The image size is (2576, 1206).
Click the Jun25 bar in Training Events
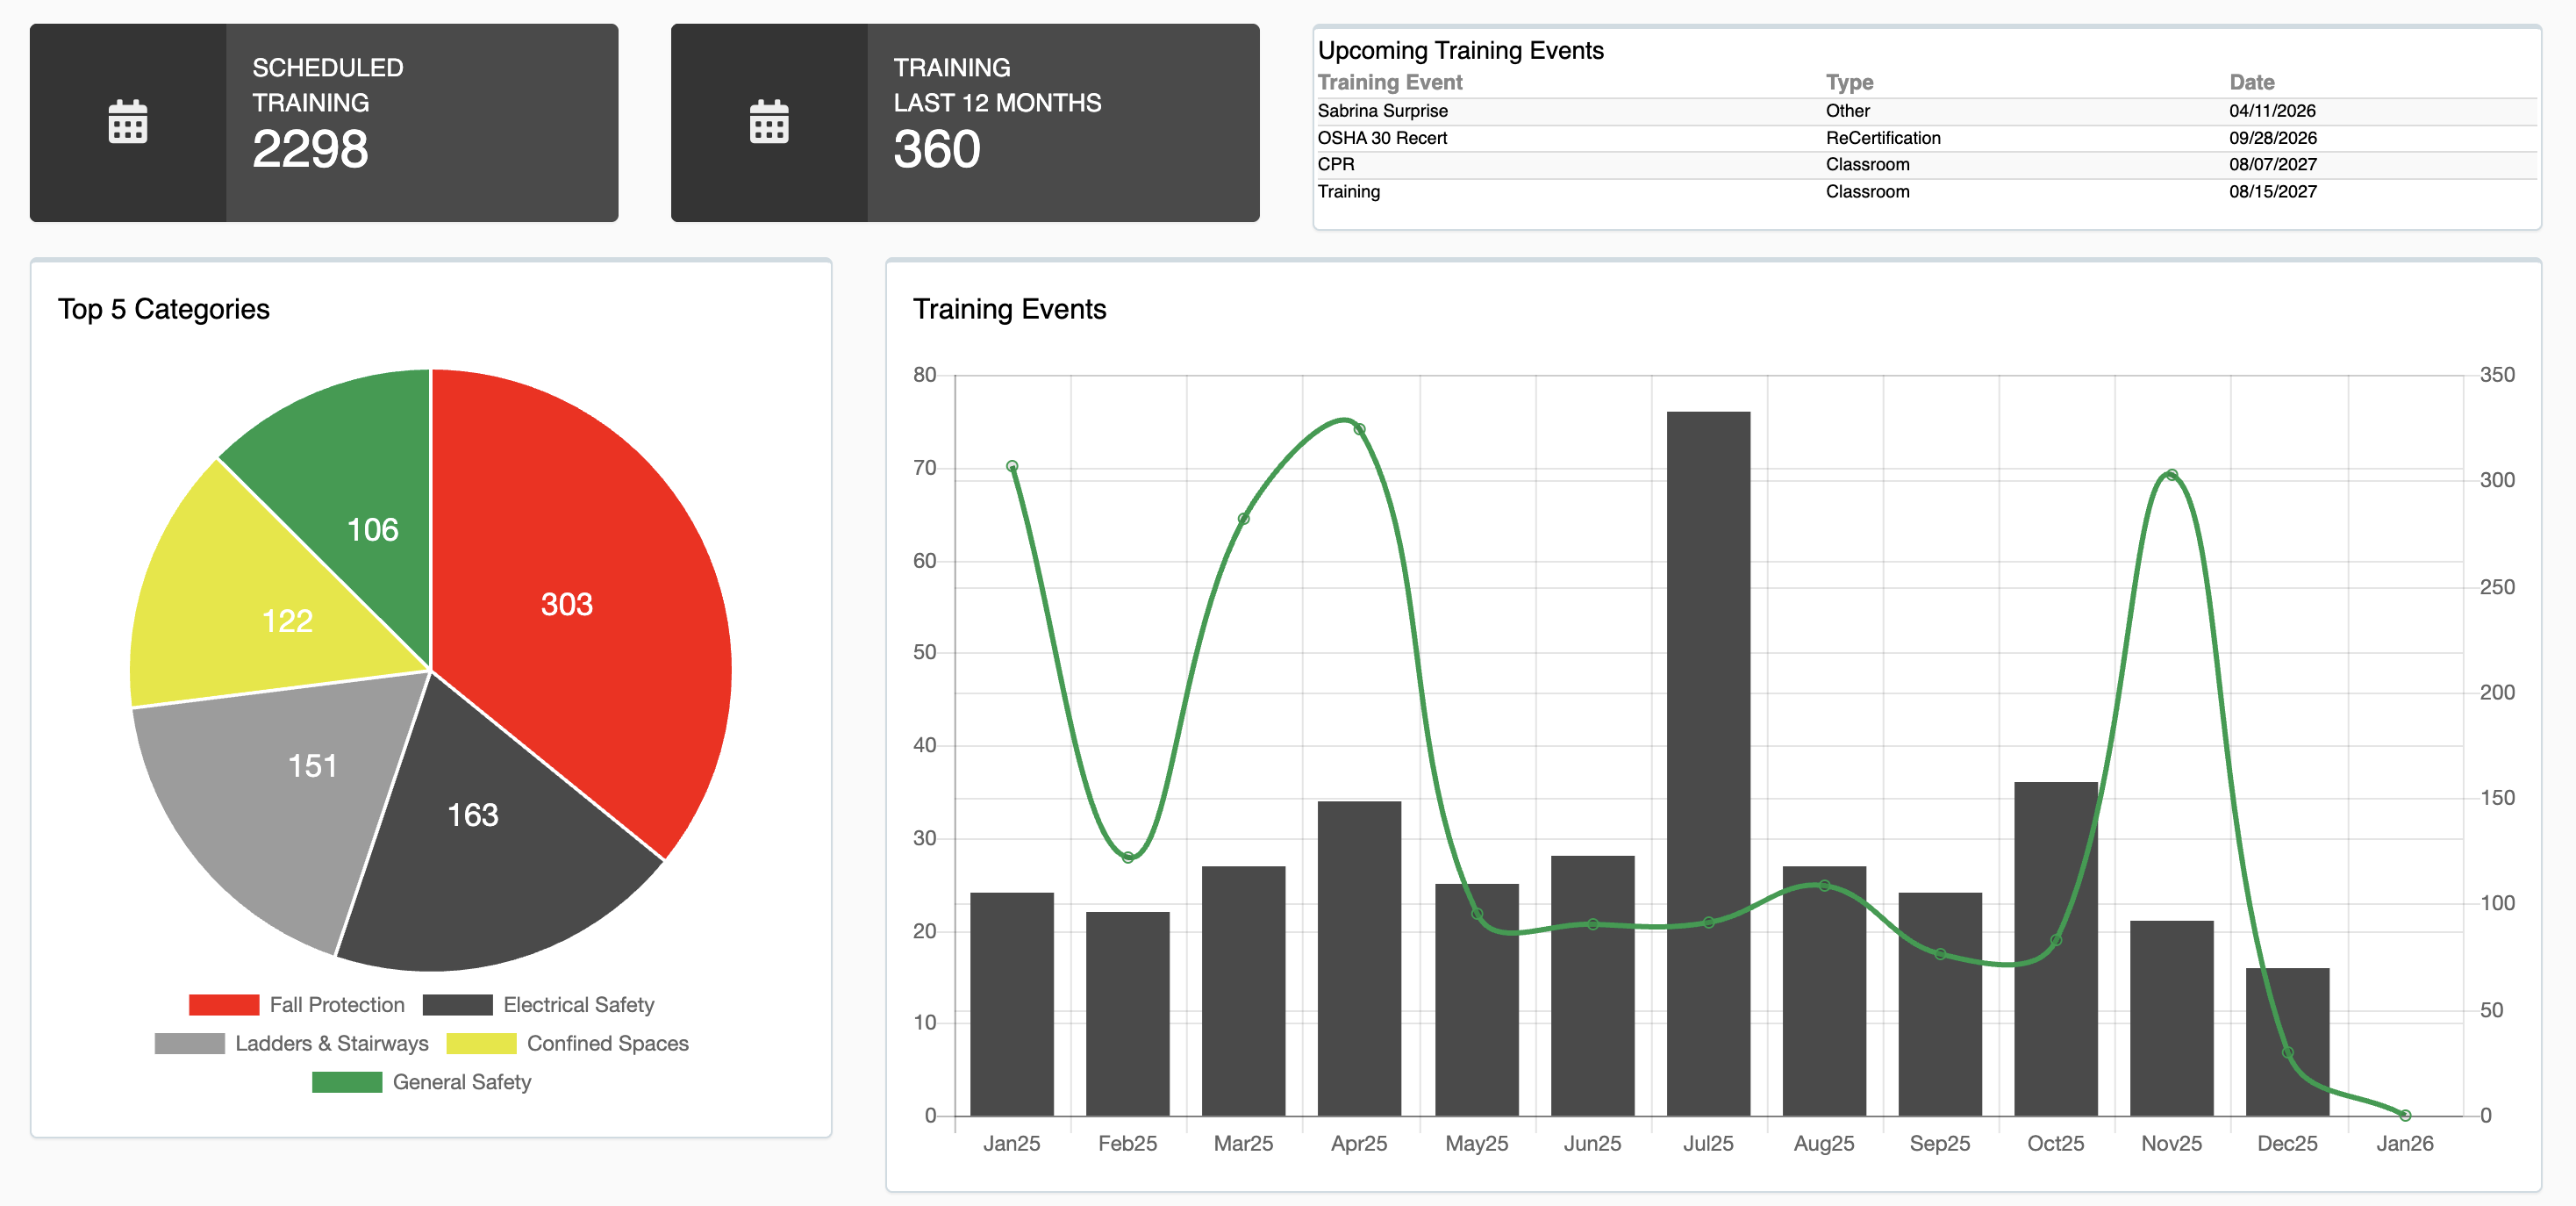point(1592,986)
